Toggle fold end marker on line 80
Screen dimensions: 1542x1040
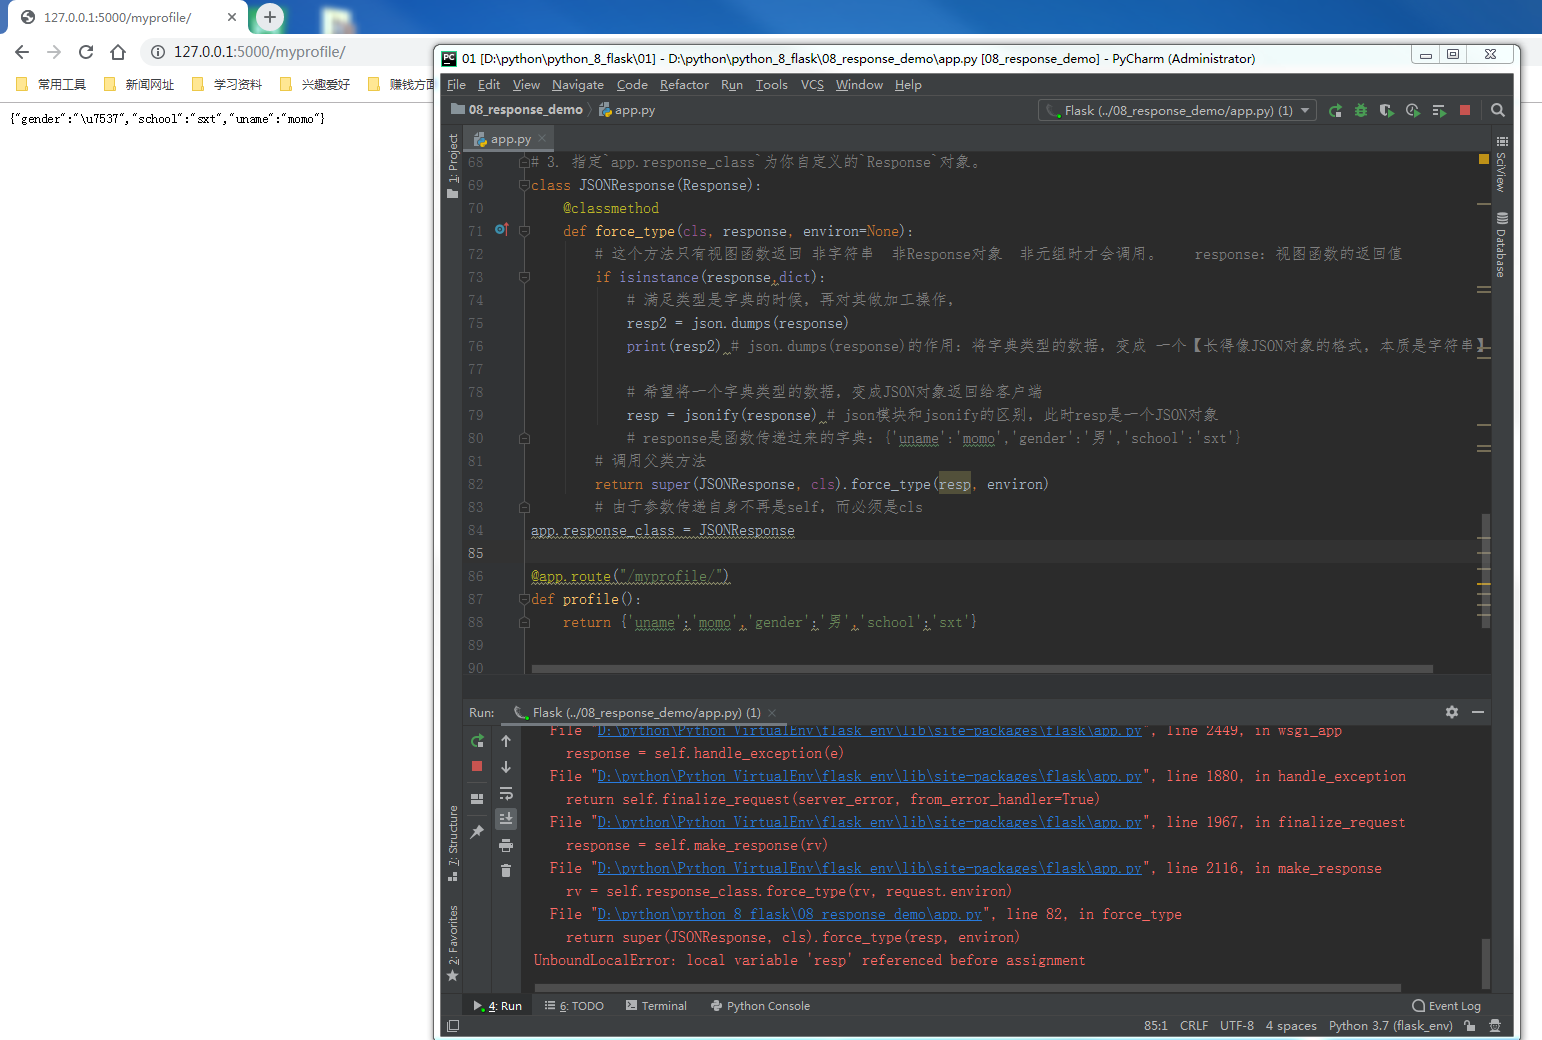pyautogui.click(x=524, y=438)
